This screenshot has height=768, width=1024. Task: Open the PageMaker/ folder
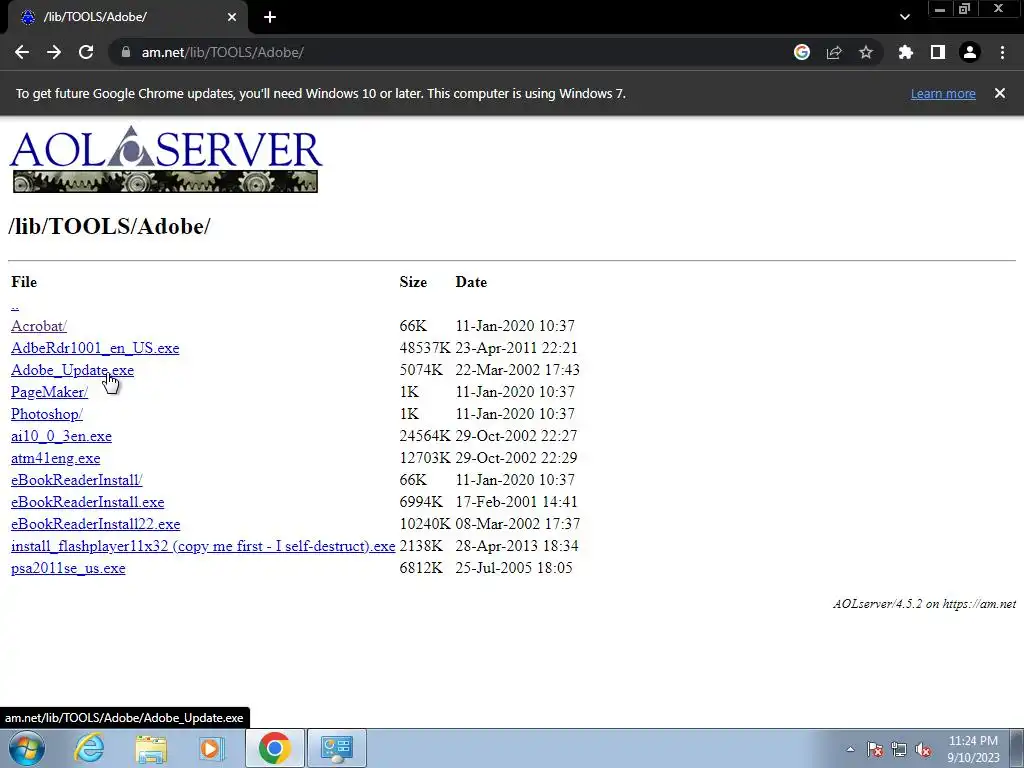49,392
